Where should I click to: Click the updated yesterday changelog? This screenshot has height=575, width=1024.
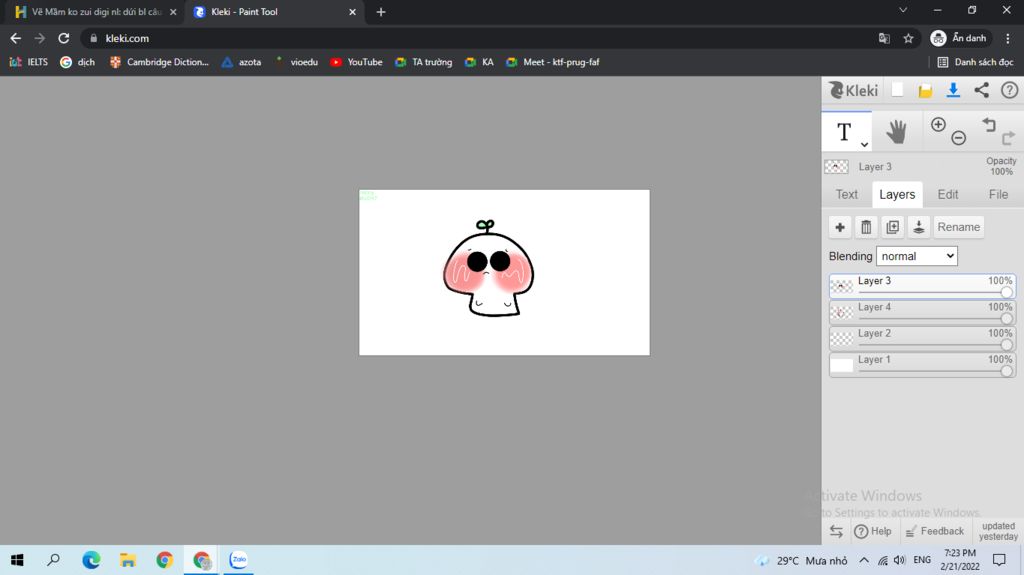998,531
